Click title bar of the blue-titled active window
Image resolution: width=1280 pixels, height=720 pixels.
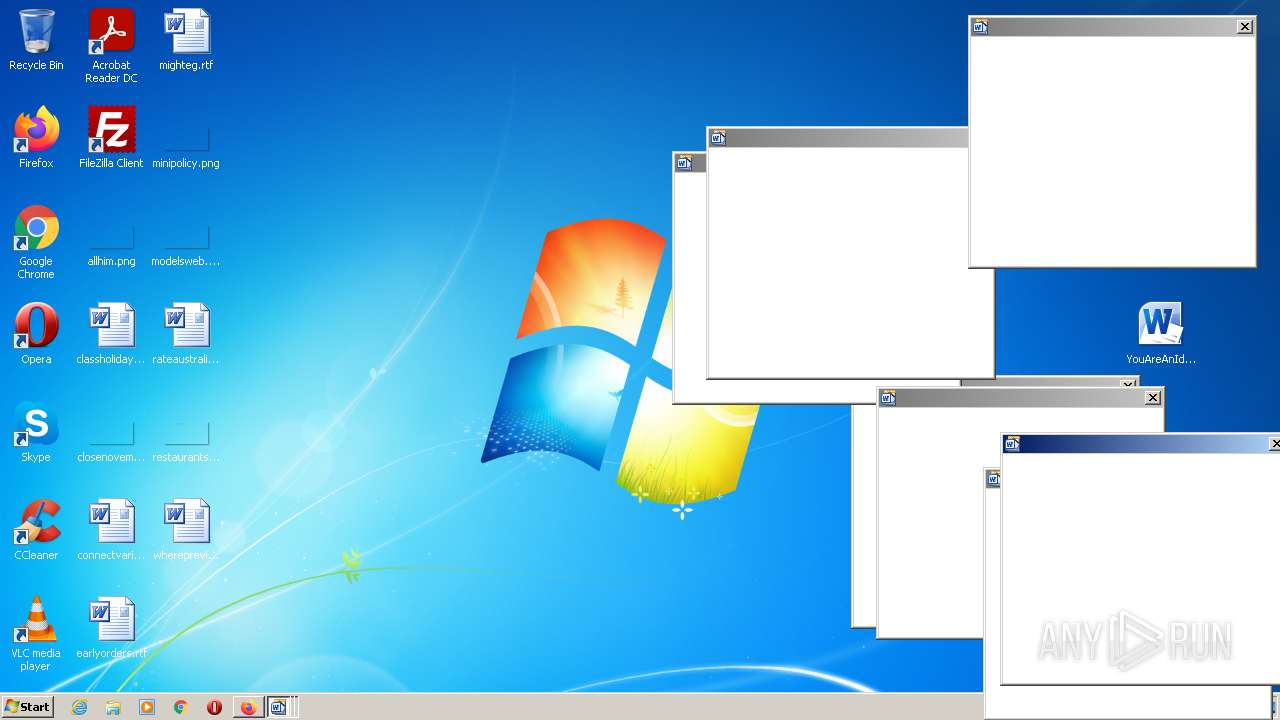pyautogui.click(x=1141, y=444)
